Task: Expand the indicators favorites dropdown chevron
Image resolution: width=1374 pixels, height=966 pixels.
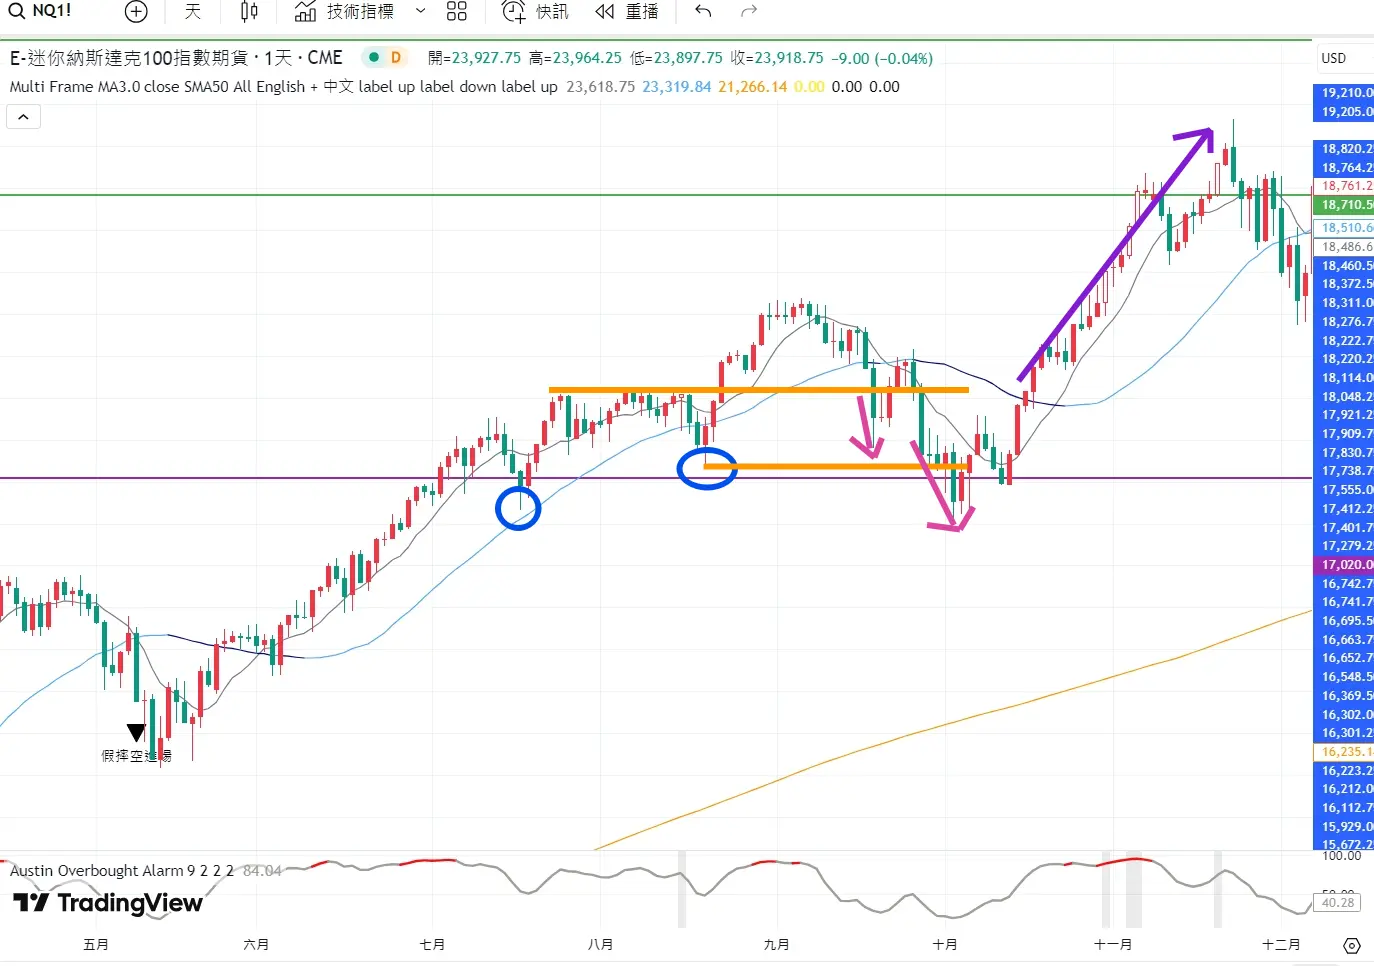Action: [x=421, y=12]
